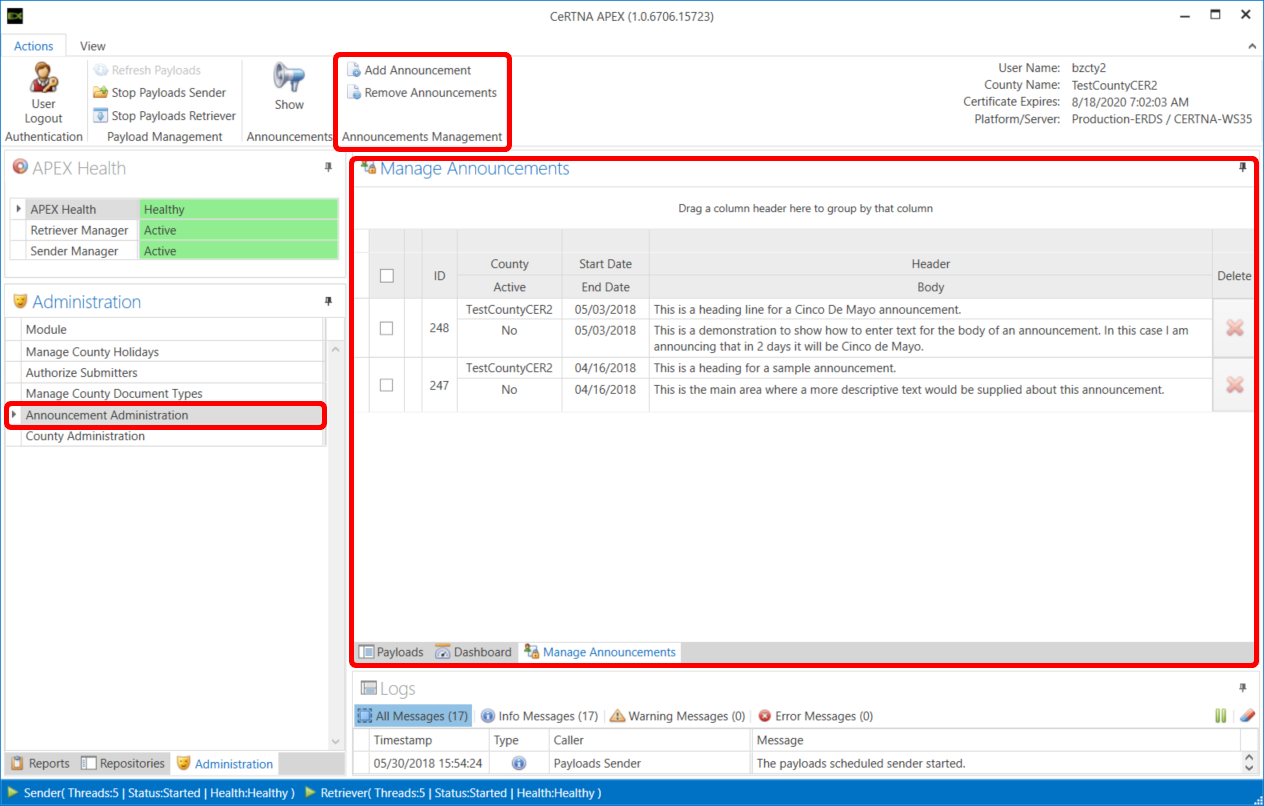Expand the APEX Health row arrow
The height and width of the screenshot is (806, 1264).
[x=18, y=209]
